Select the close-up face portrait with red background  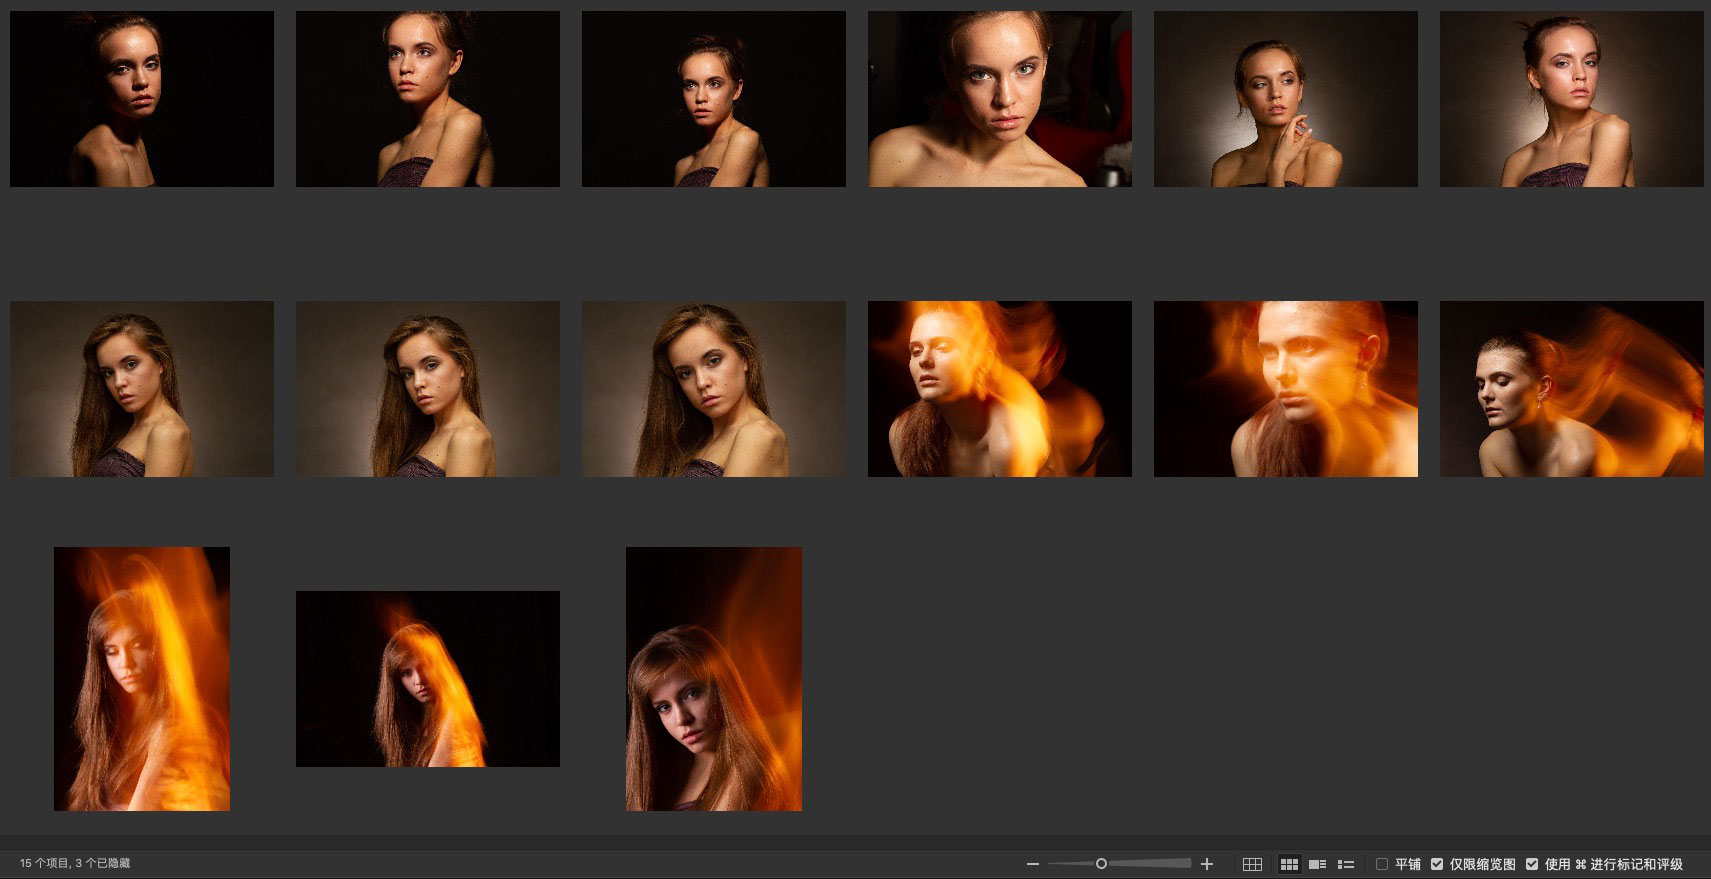coord(1000,99)
